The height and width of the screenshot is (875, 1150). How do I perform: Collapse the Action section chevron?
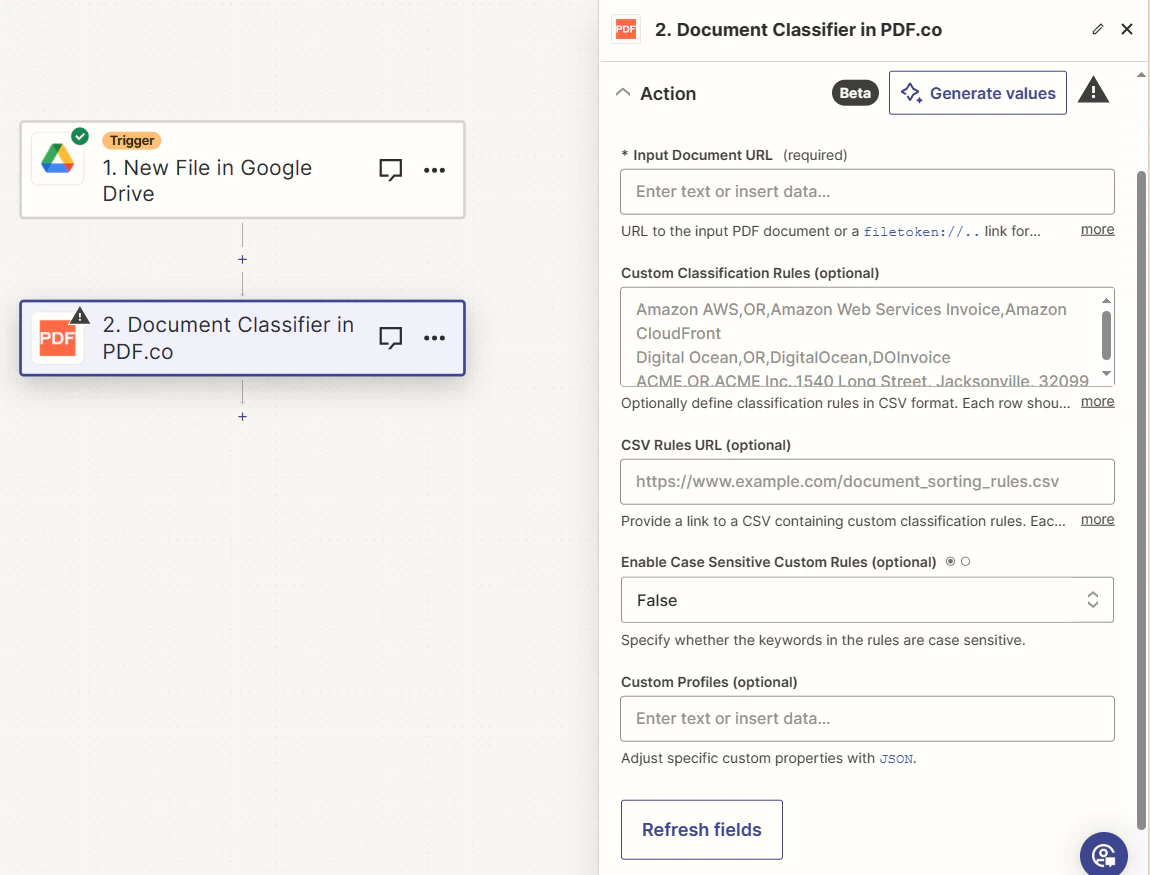pyautogui.click(x=623, y=92)
